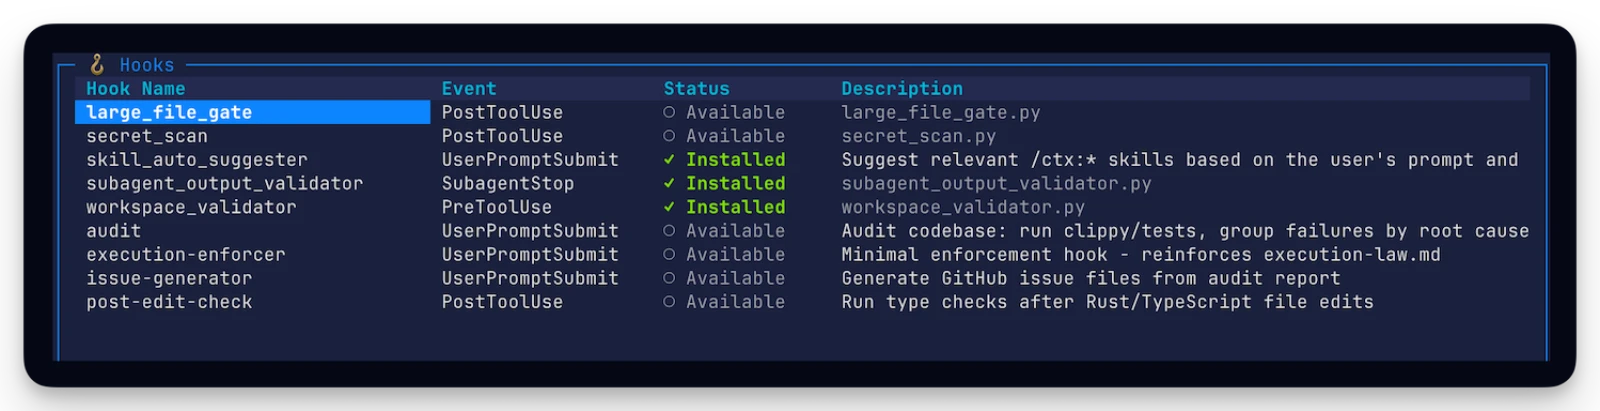Click the Status column header
The width and height of the screenshot is (1600, 411).
[697, 89]
